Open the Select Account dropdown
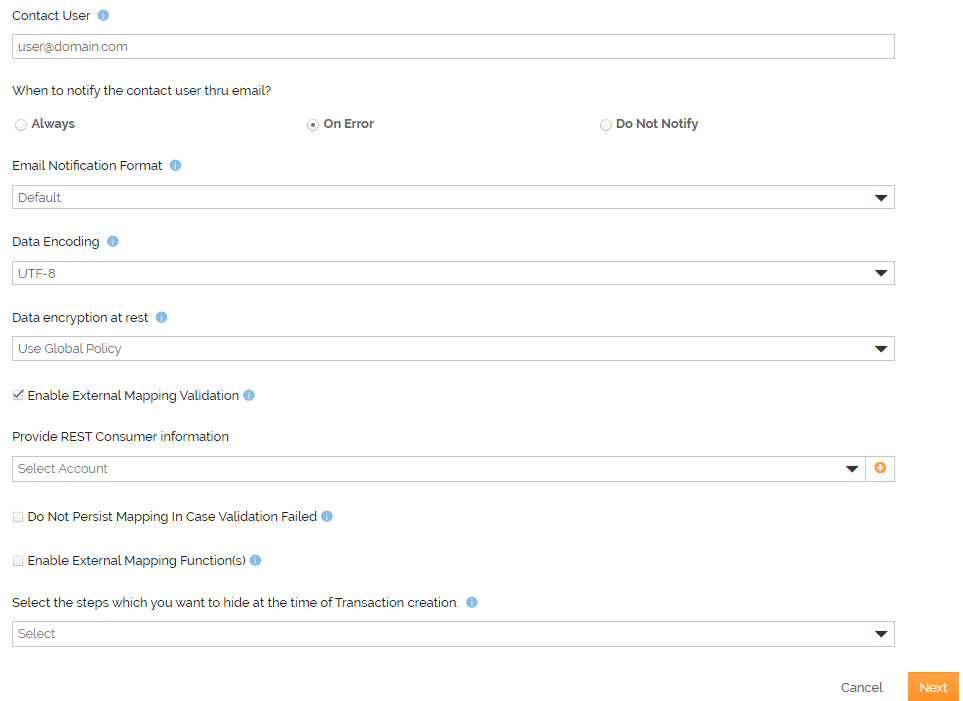This screenshot has height=701, width=963. pos(438,469)
